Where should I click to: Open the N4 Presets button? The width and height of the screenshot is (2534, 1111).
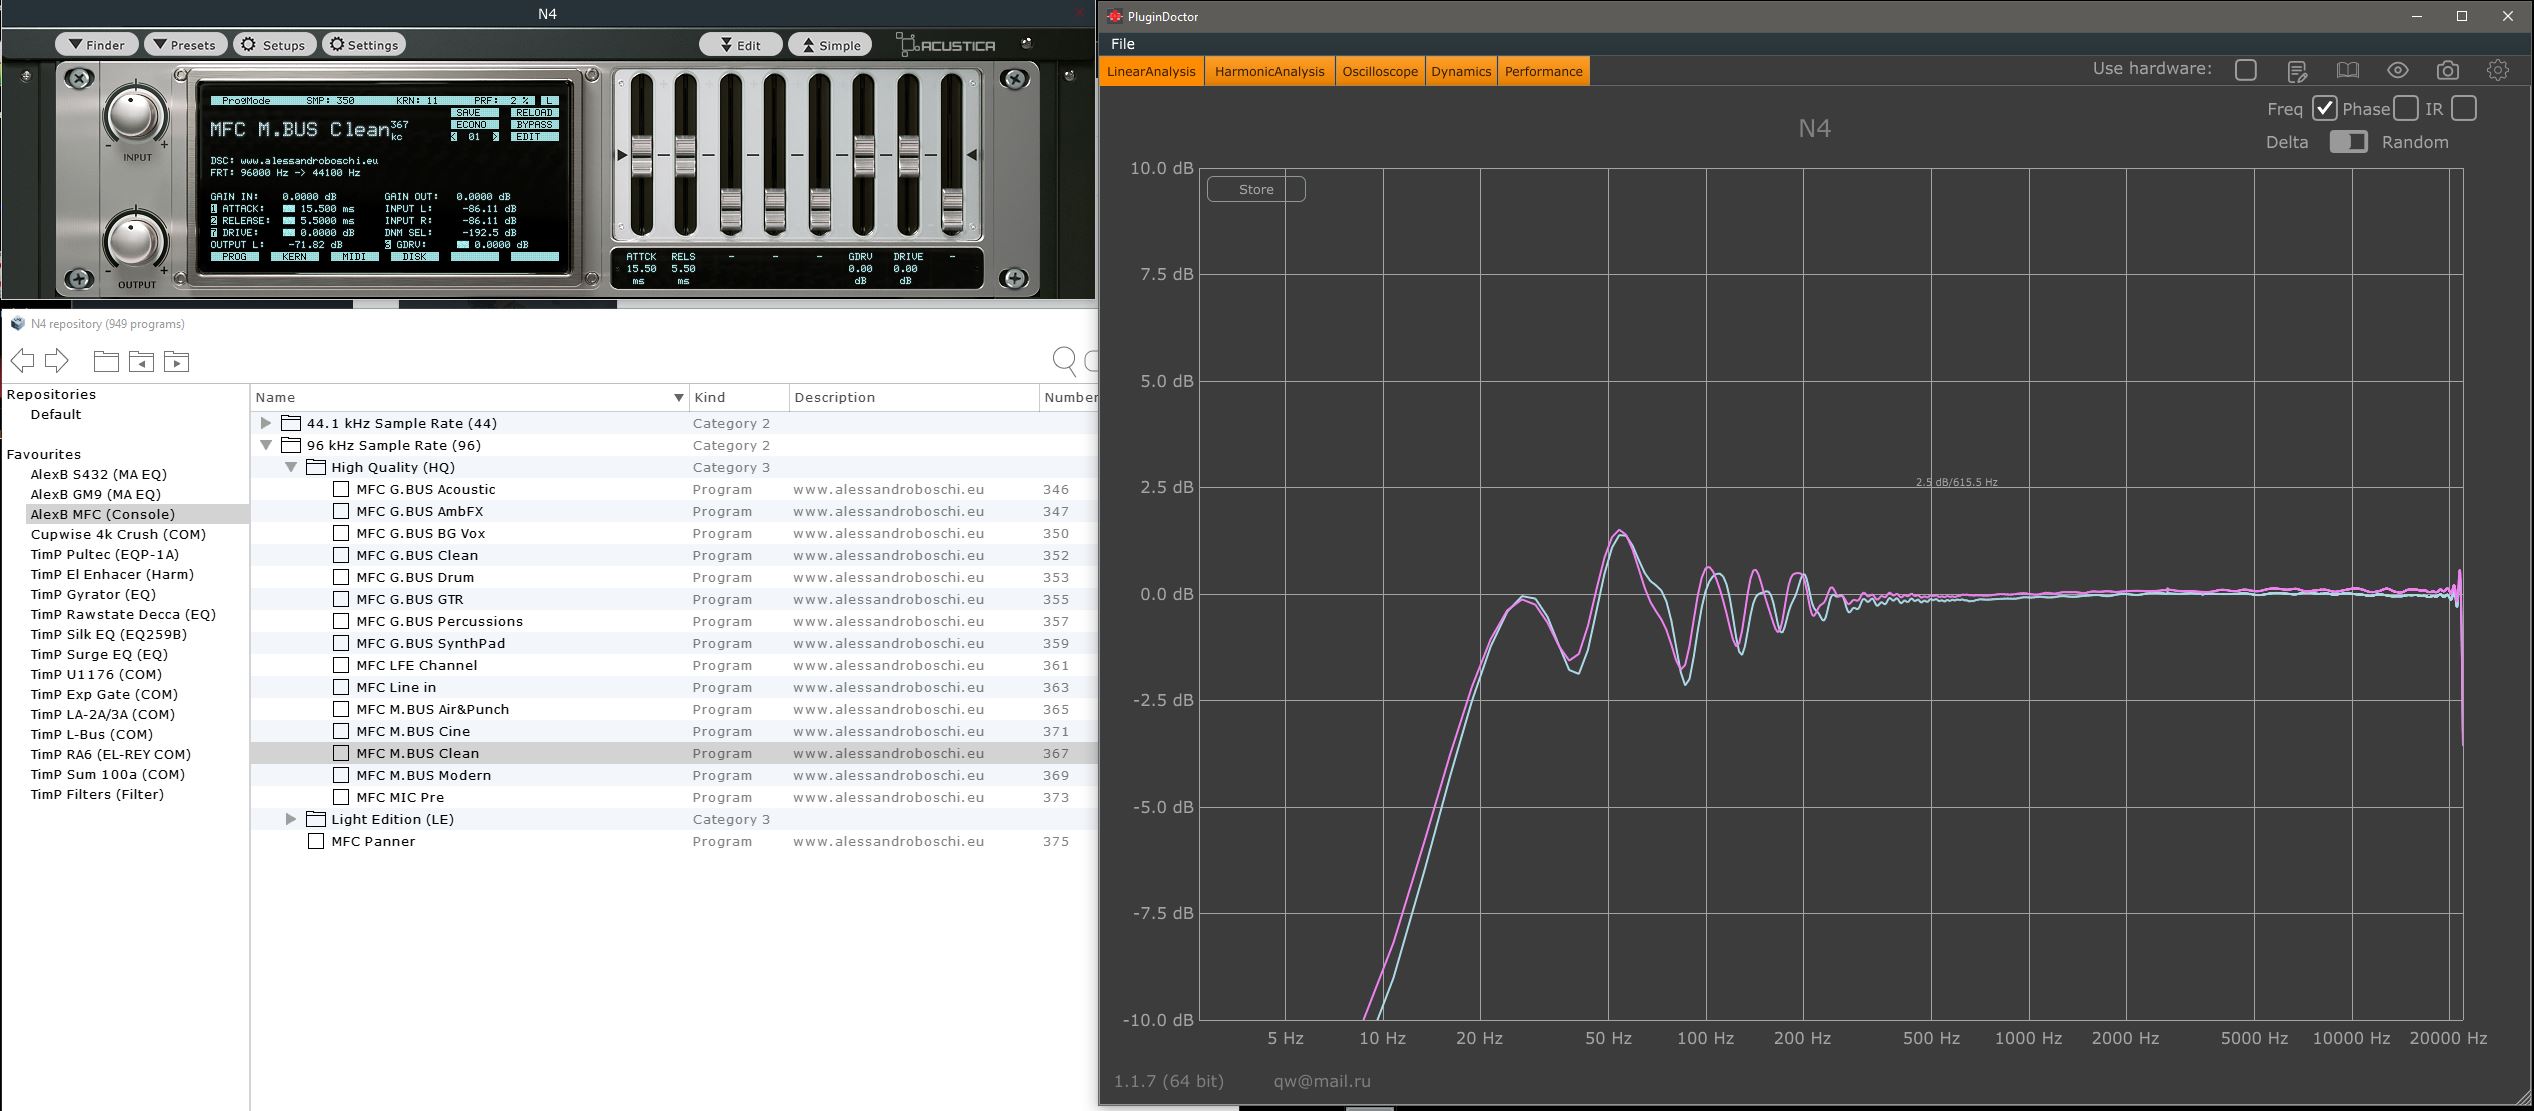coord(184,45)
